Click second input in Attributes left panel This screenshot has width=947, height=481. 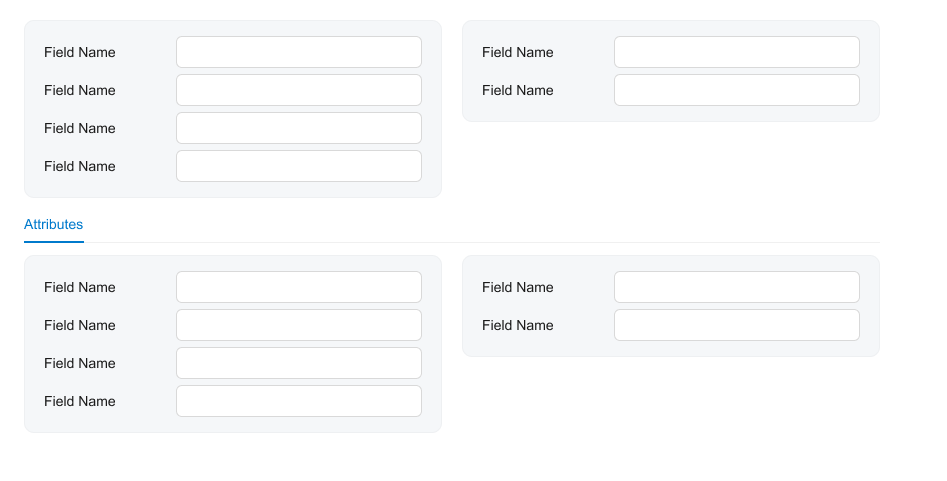[x=298, y=325]
